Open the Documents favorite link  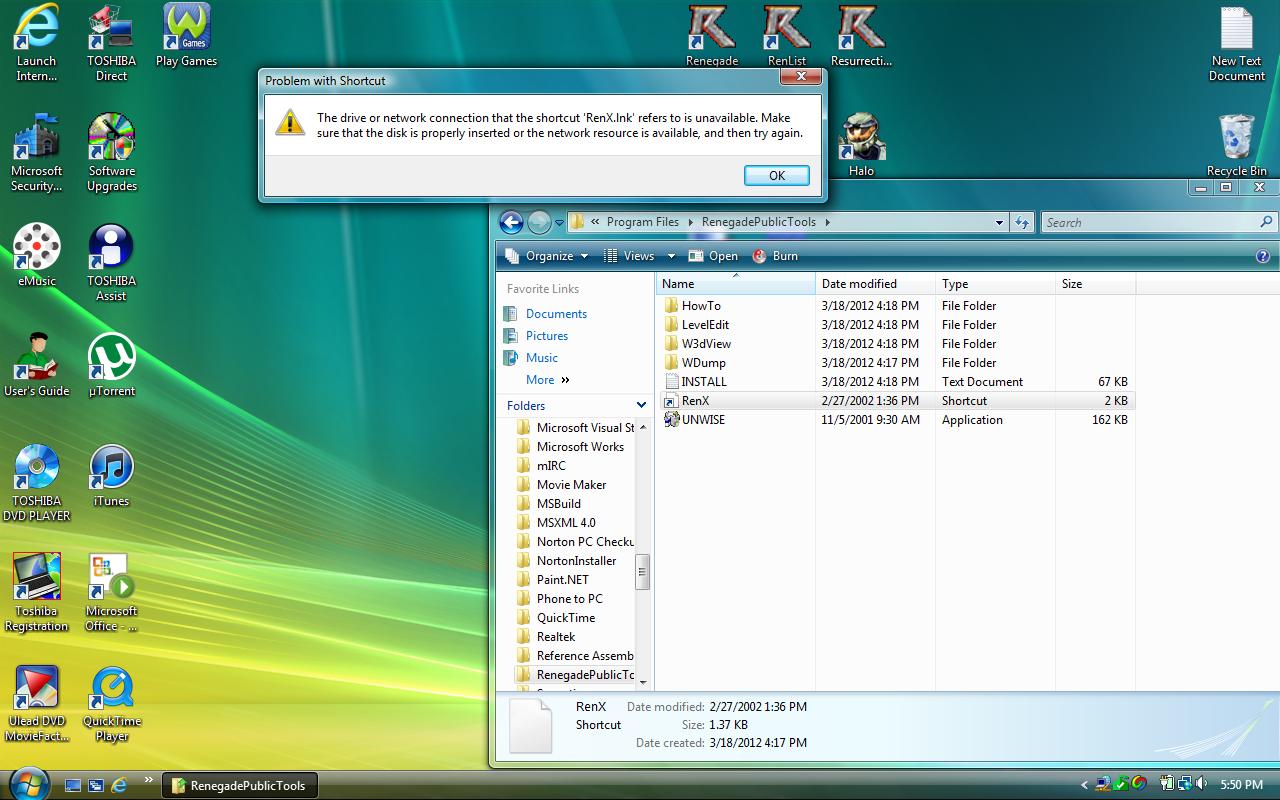coord(556,314)
